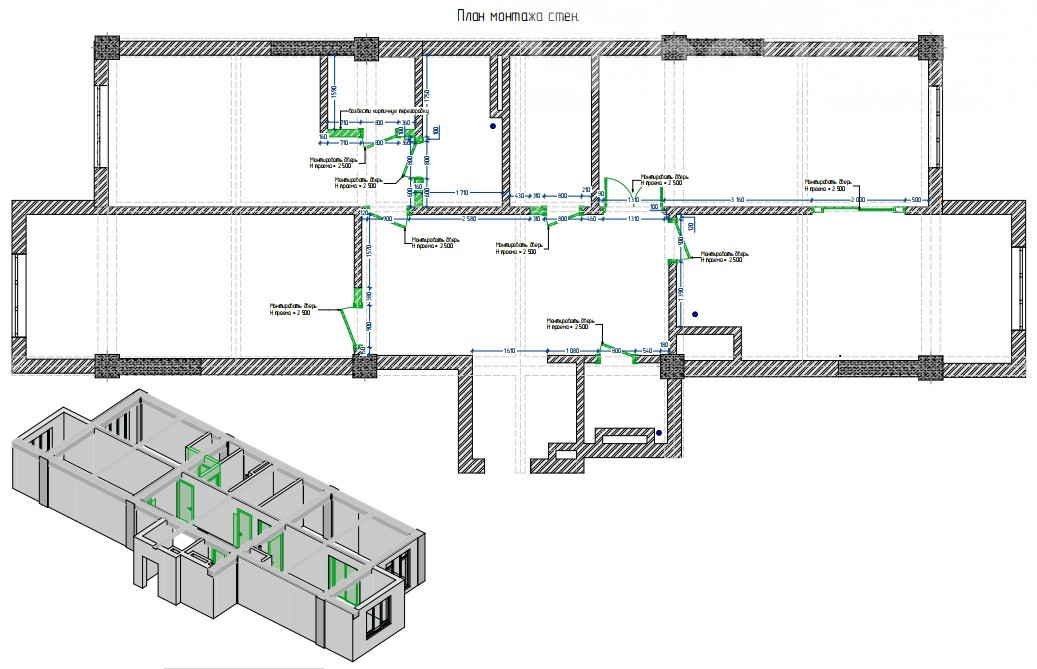The width and height of the screenshot is (1037, 669).
Task: Click the blue dot in the upper middle room
Action: coord(492,127)
